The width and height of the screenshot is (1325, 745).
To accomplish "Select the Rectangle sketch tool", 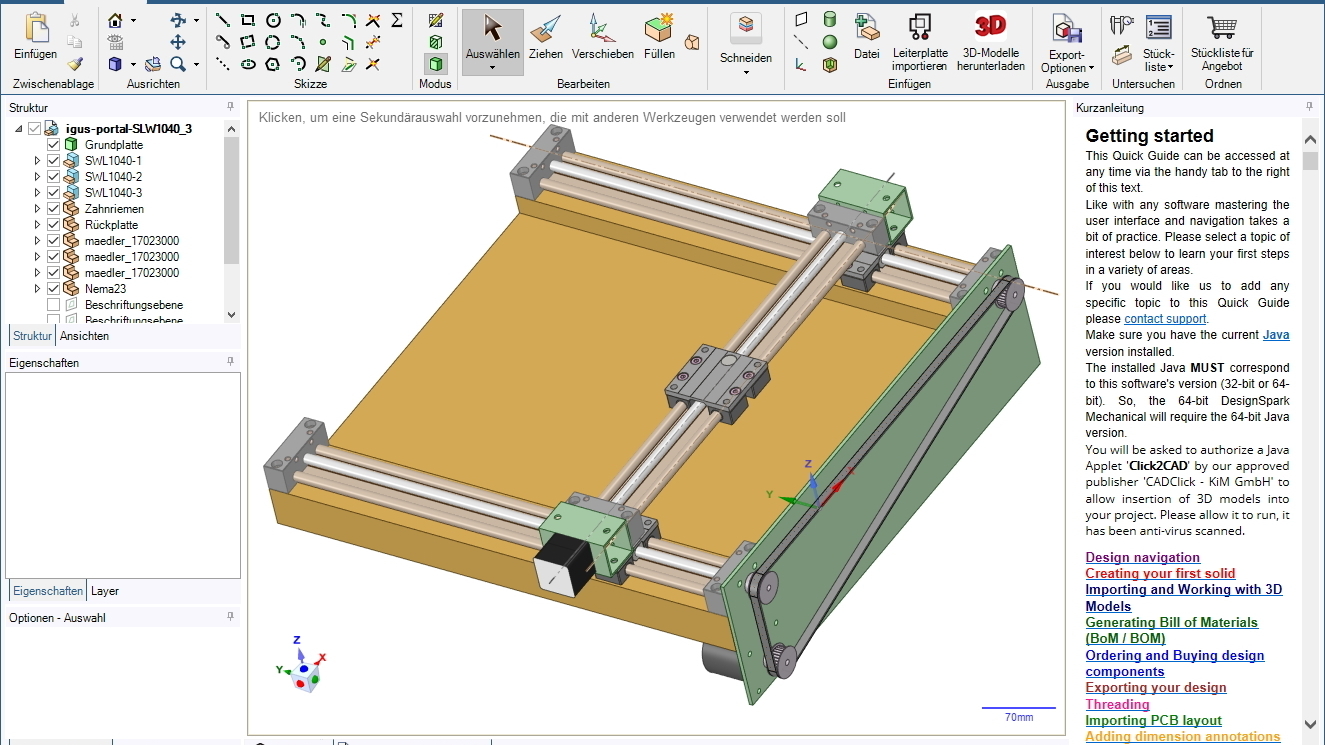I will pos(248,20).
